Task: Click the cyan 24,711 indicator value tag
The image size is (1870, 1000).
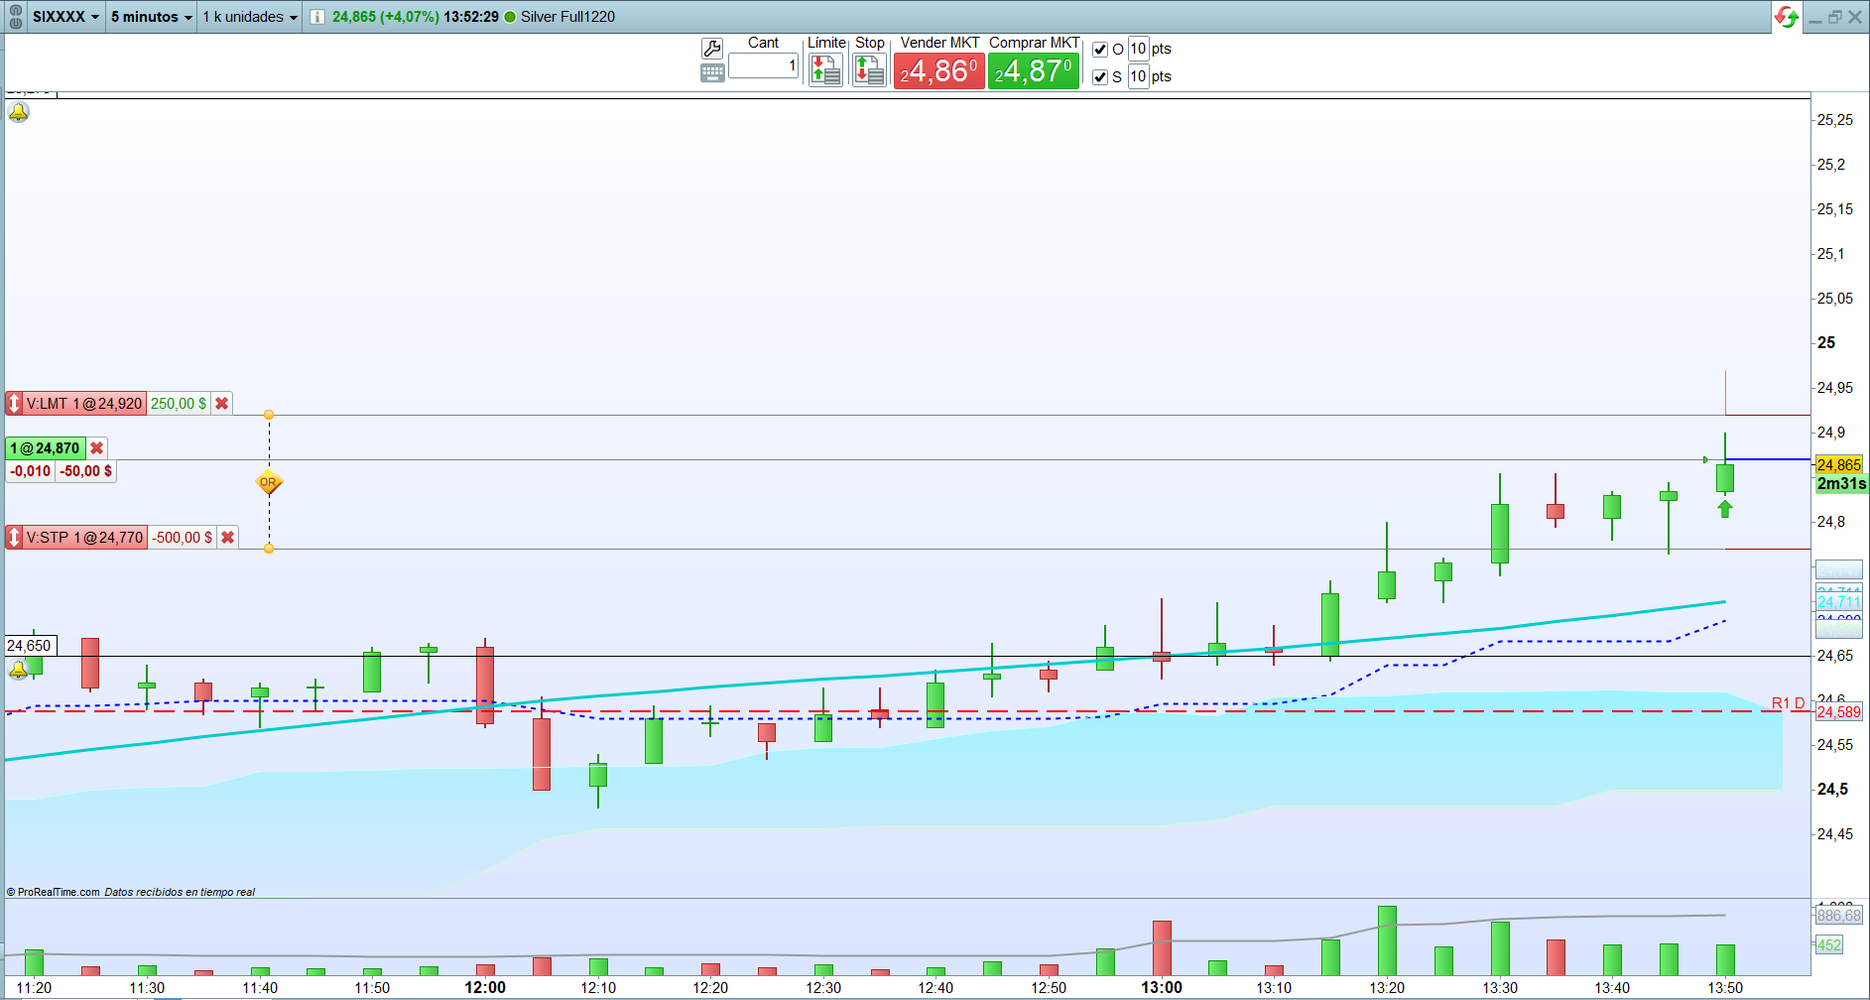Action: pyautogui.click(x=1839, y=602)
